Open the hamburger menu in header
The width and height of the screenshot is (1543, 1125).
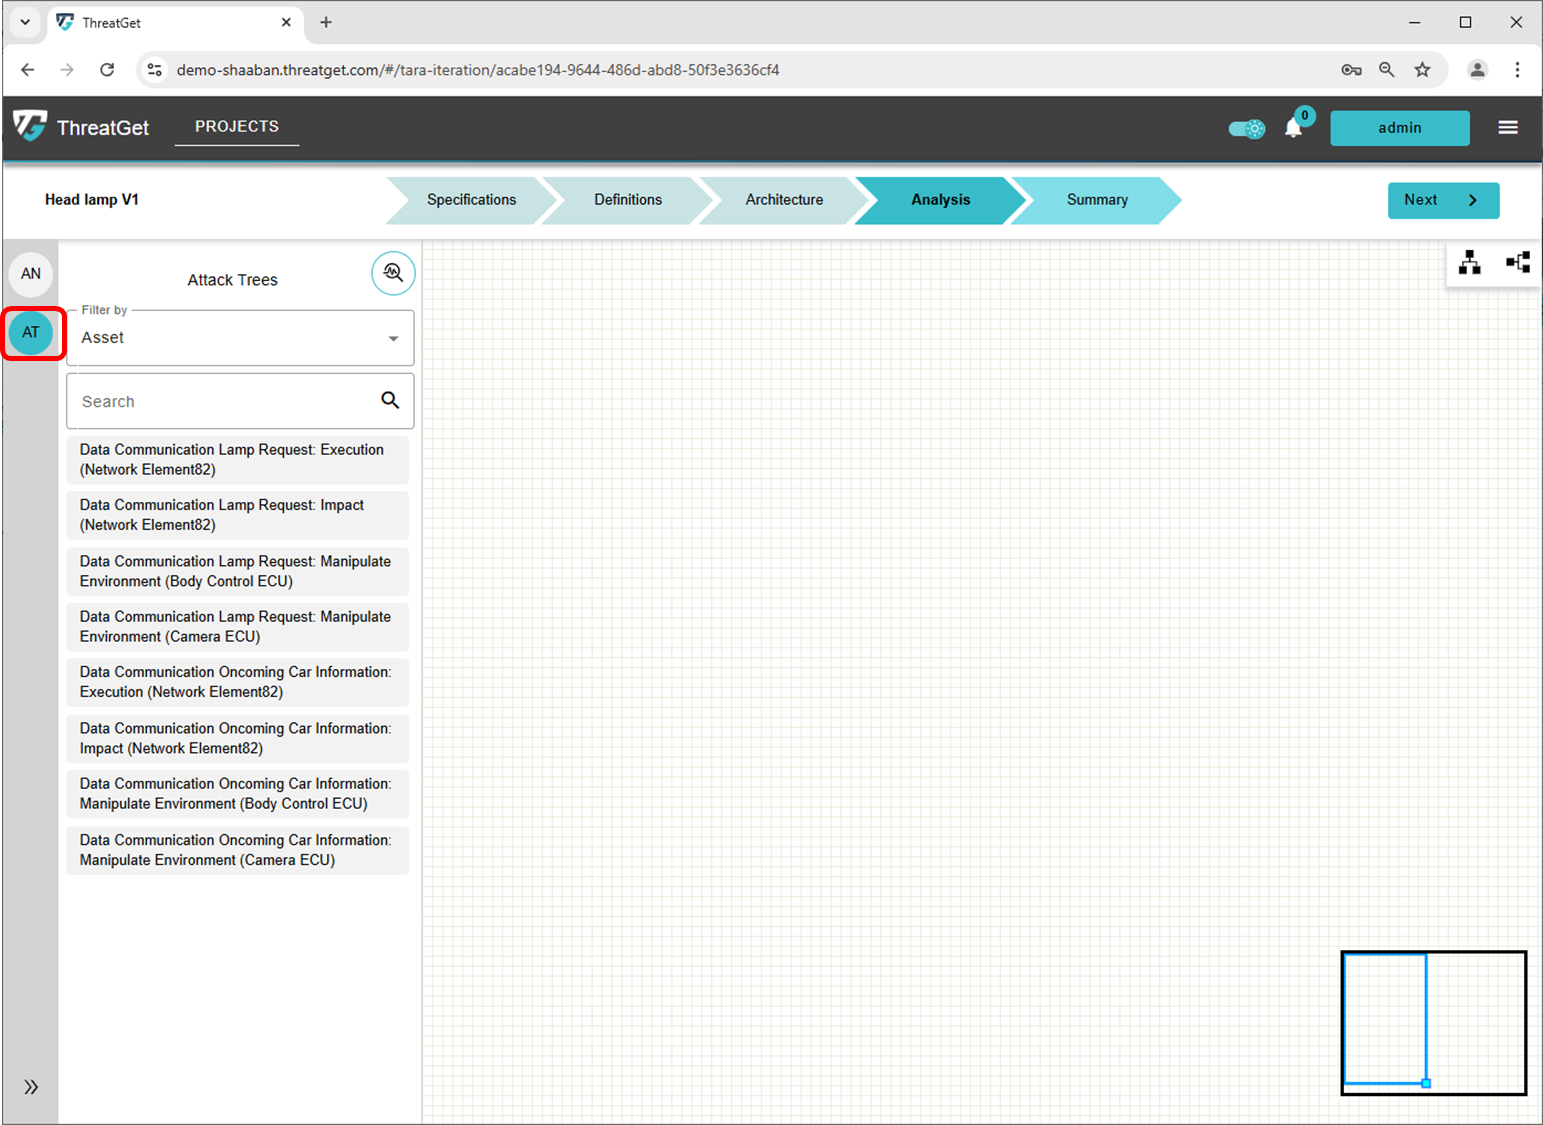tap(1507, 128)
